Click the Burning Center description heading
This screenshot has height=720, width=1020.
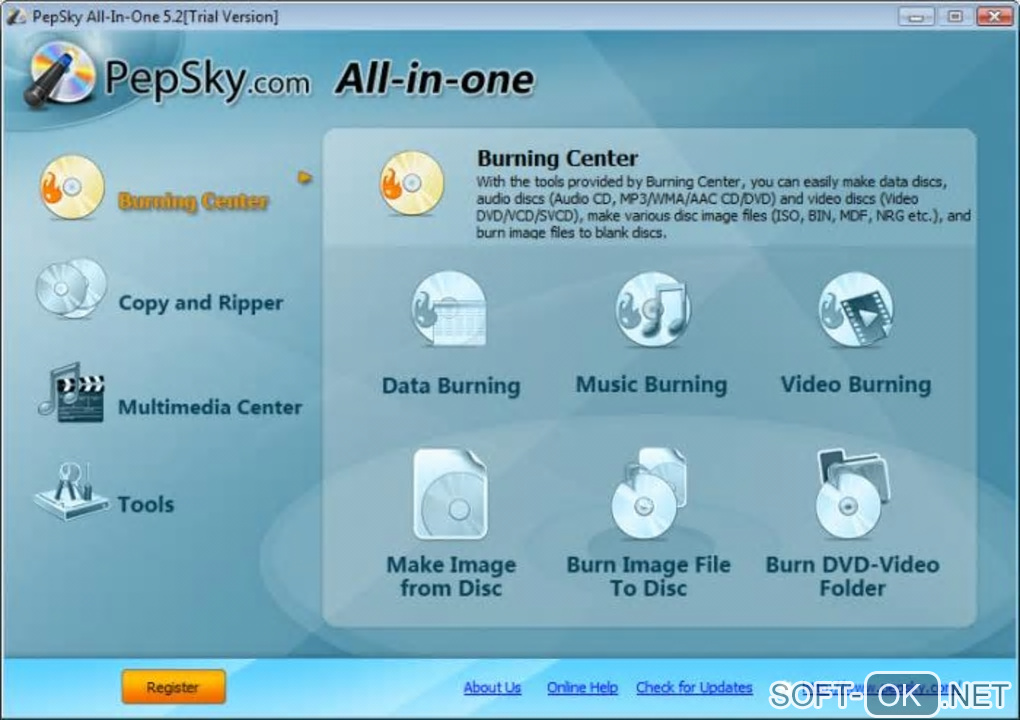coord(557,158)
